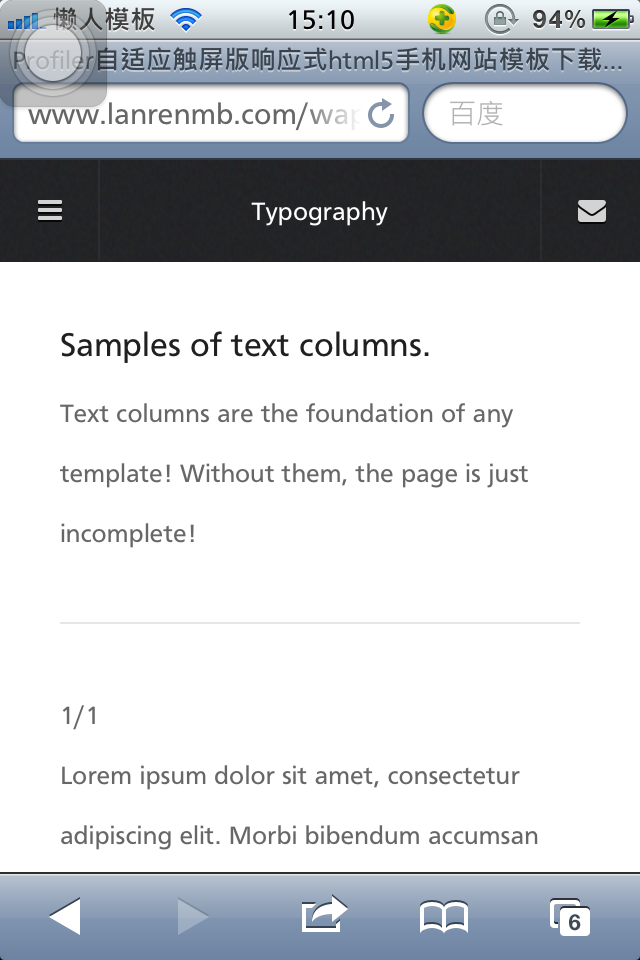Tap the battery indicator icon
The height and width of the screenshot is (960, 640).
tap(612, 20)
